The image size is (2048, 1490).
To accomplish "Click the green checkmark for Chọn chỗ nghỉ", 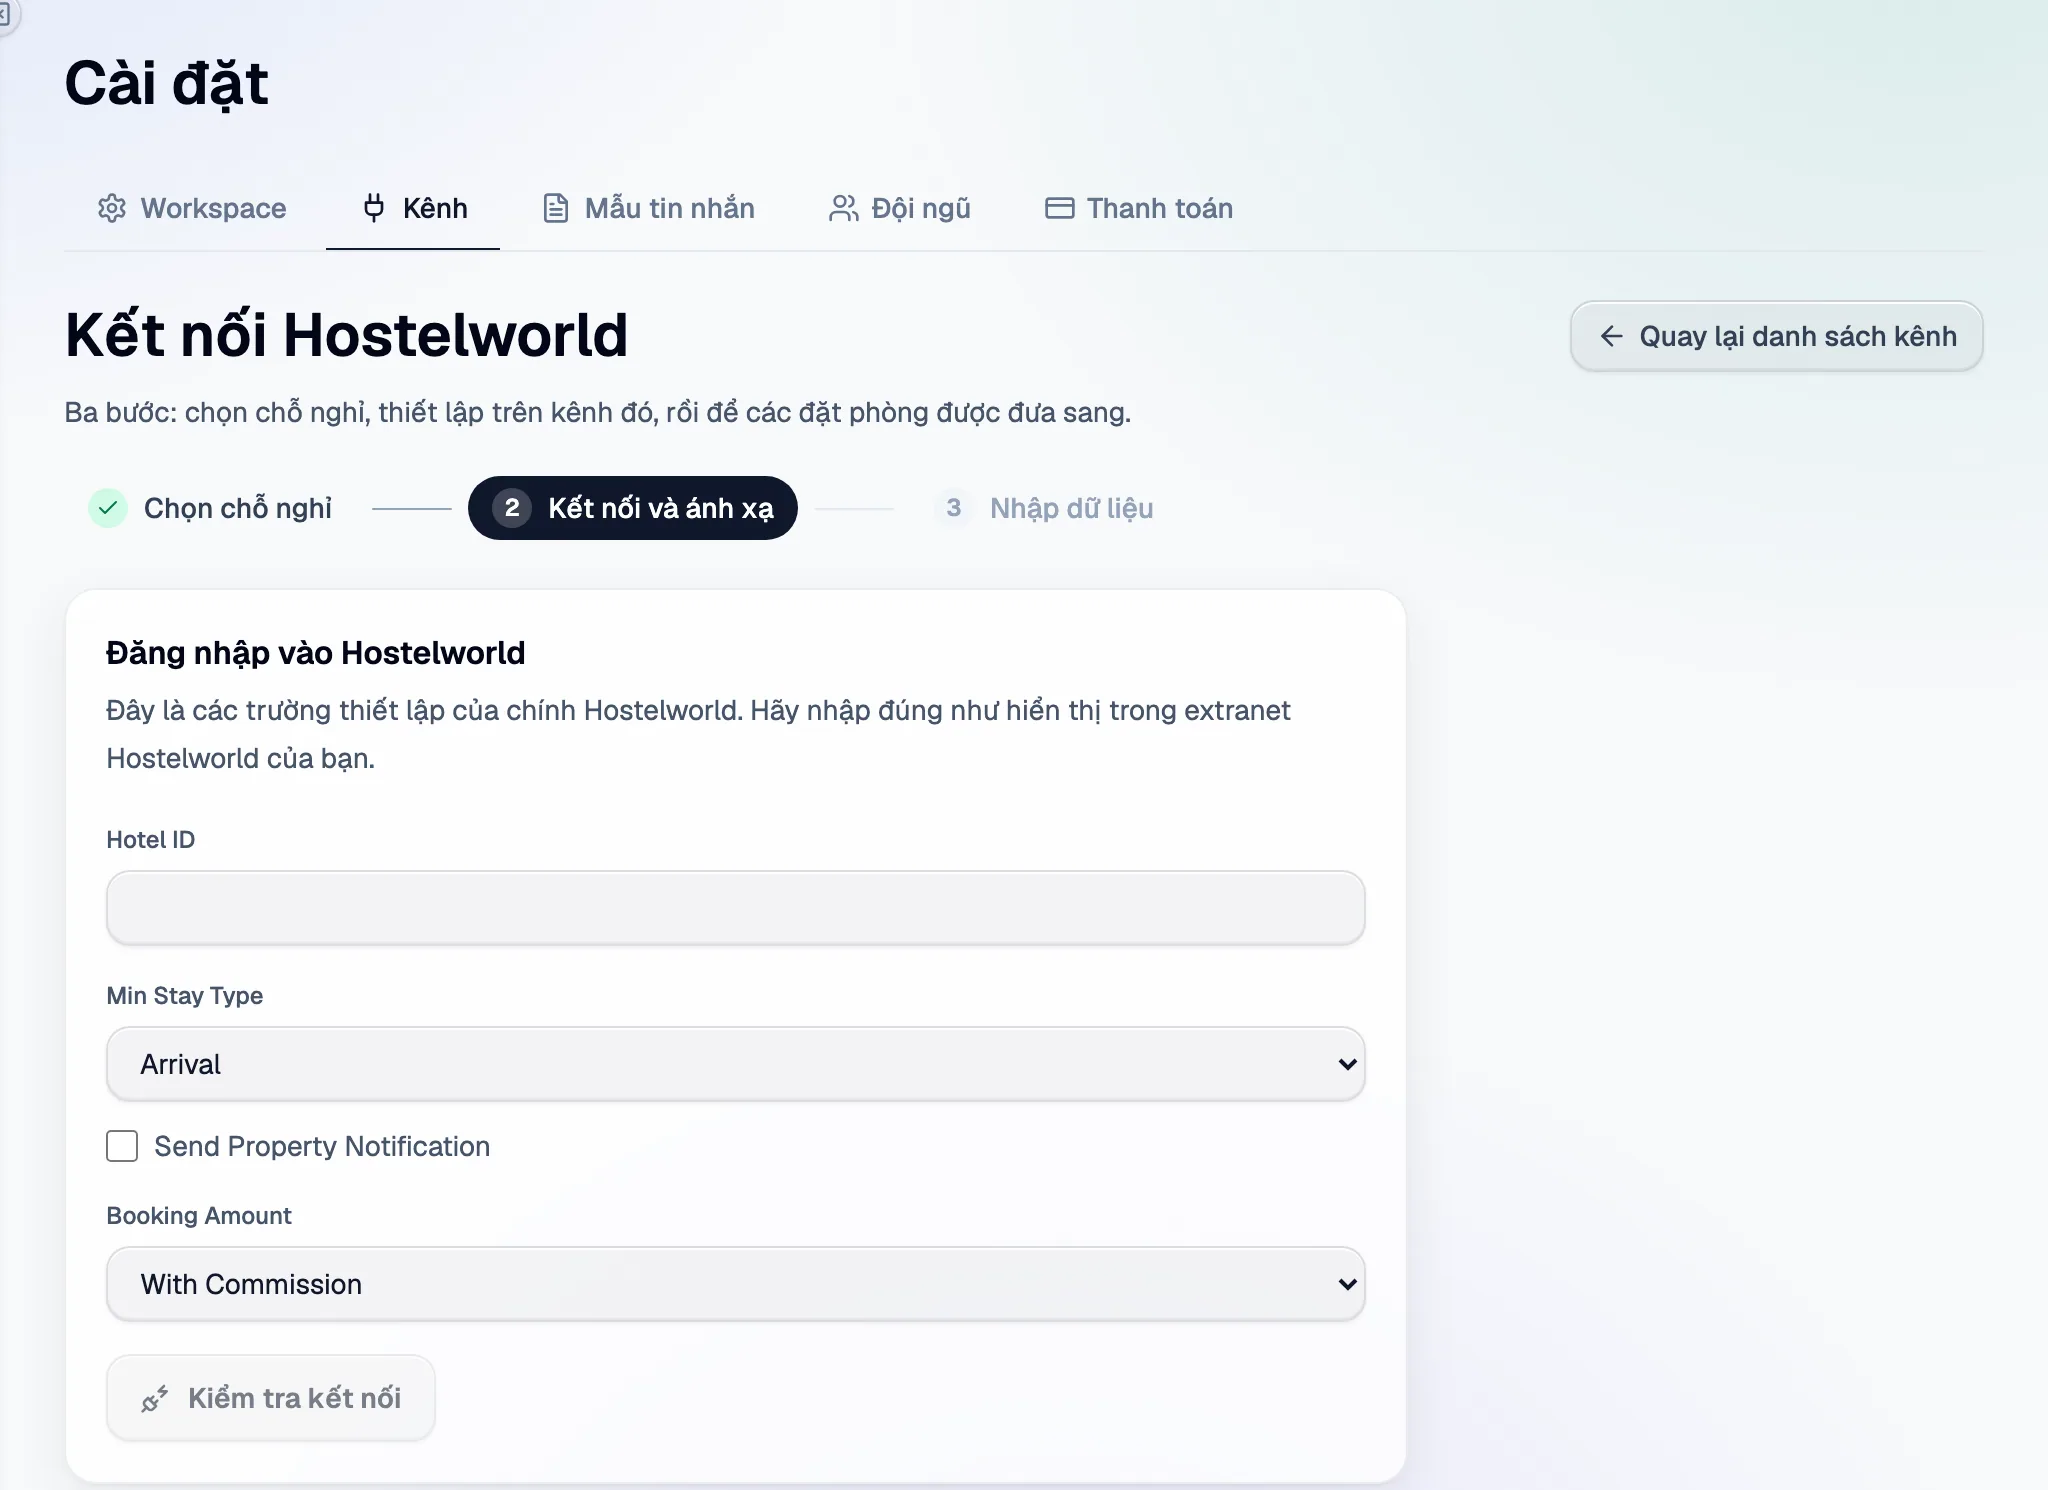I will tap(108, 508).
